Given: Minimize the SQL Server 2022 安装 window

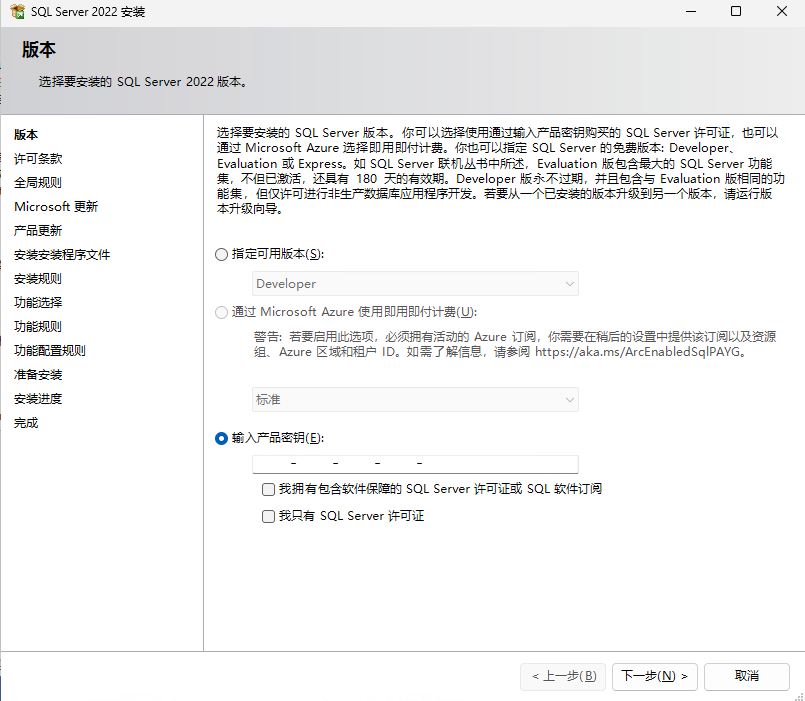Looking at the screenshot, I should click(691, 11).
